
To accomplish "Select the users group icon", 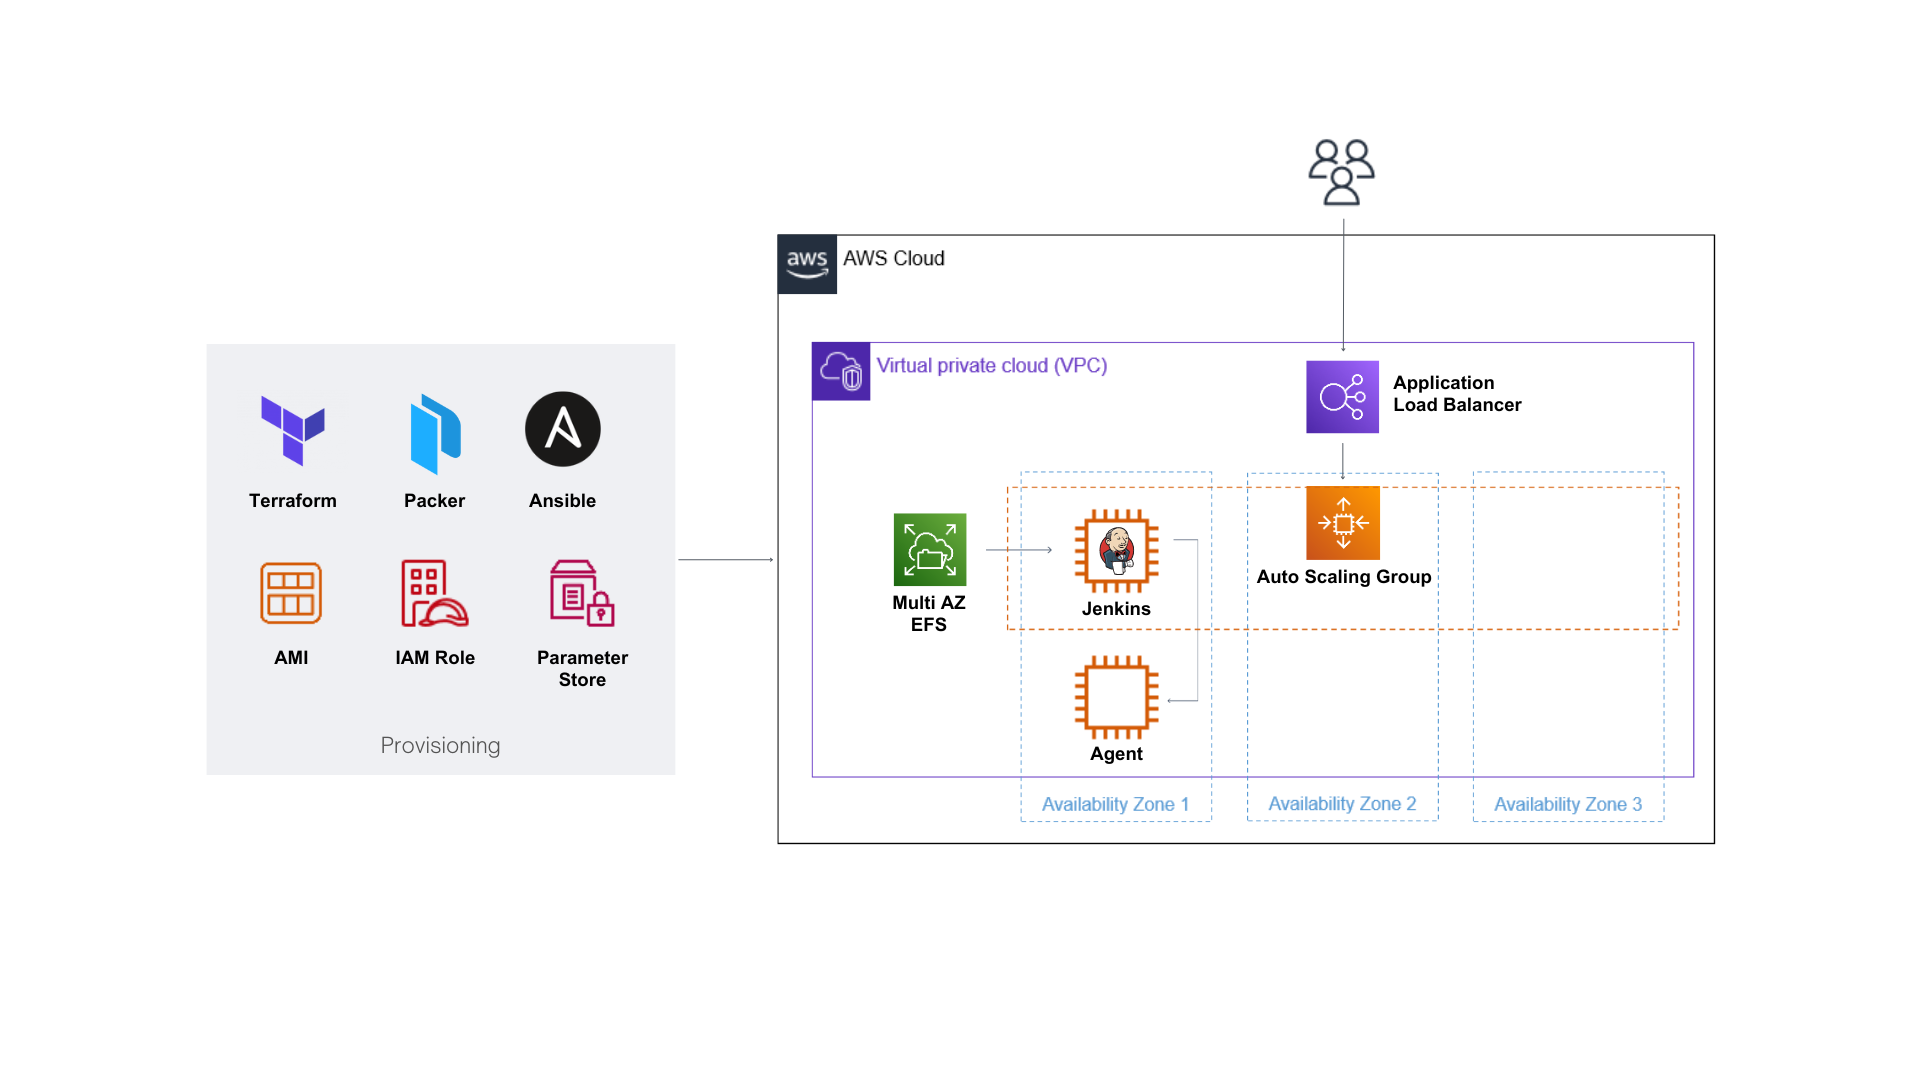I will [1341, 172].
